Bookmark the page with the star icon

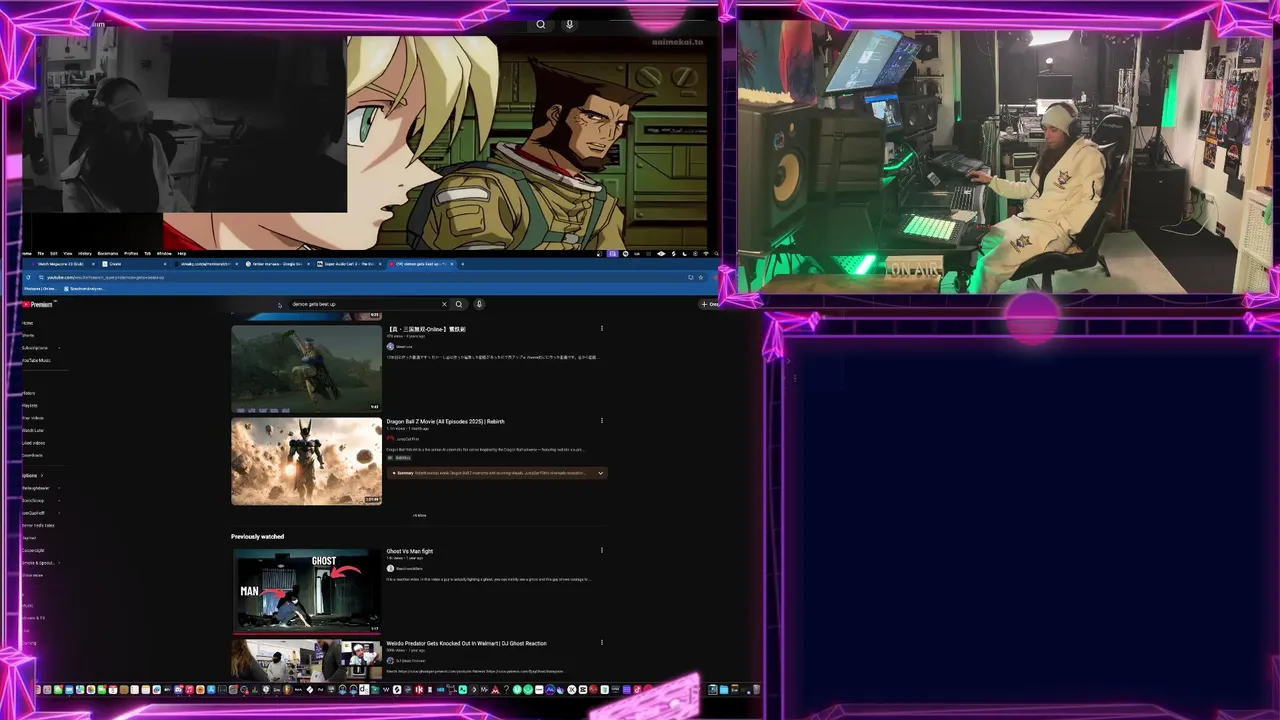[x=700, y=277]
